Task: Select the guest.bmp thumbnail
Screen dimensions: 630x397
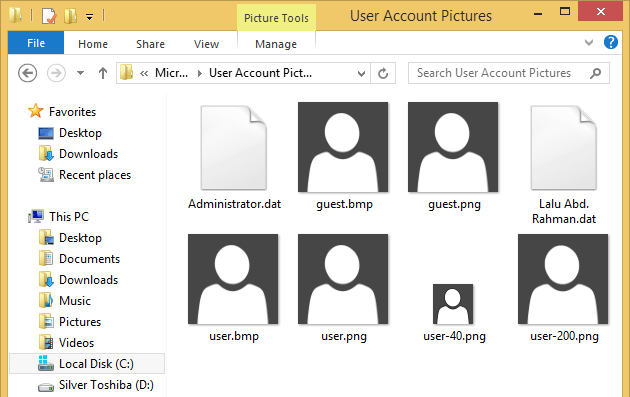Action: point(343,147)
